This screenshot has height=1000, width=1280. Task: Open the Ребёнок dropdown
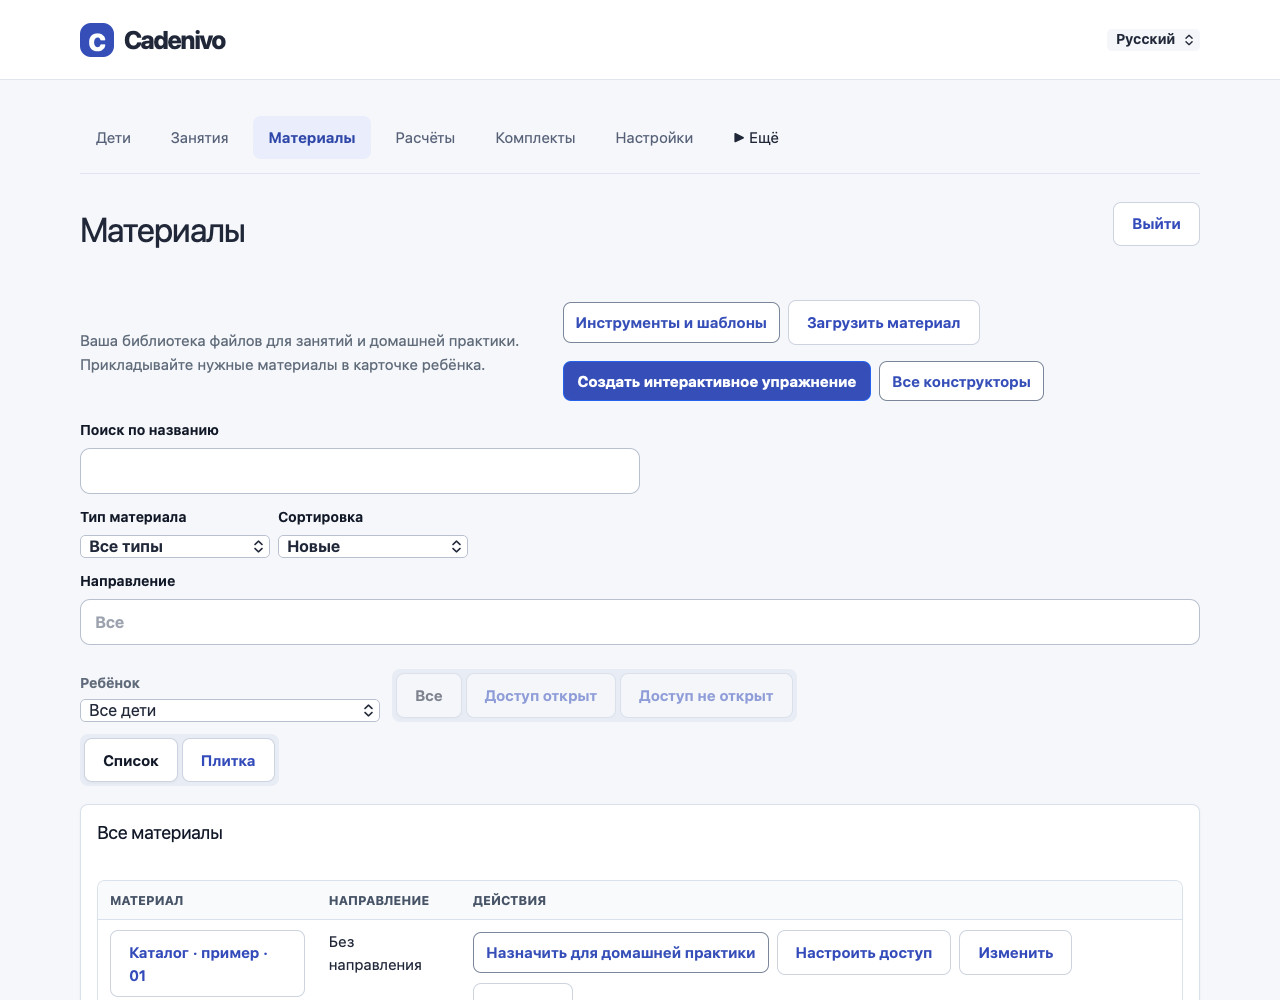pyautogui.click(x=230, y=710)
